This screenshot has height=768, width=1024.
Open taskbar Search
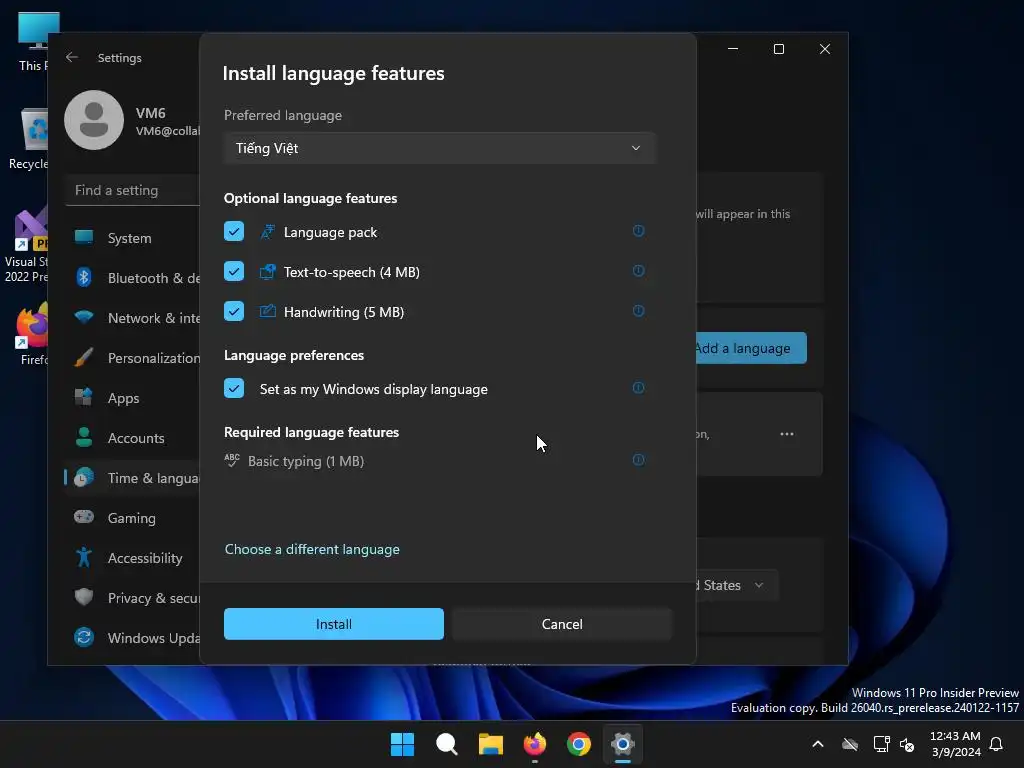447,744
